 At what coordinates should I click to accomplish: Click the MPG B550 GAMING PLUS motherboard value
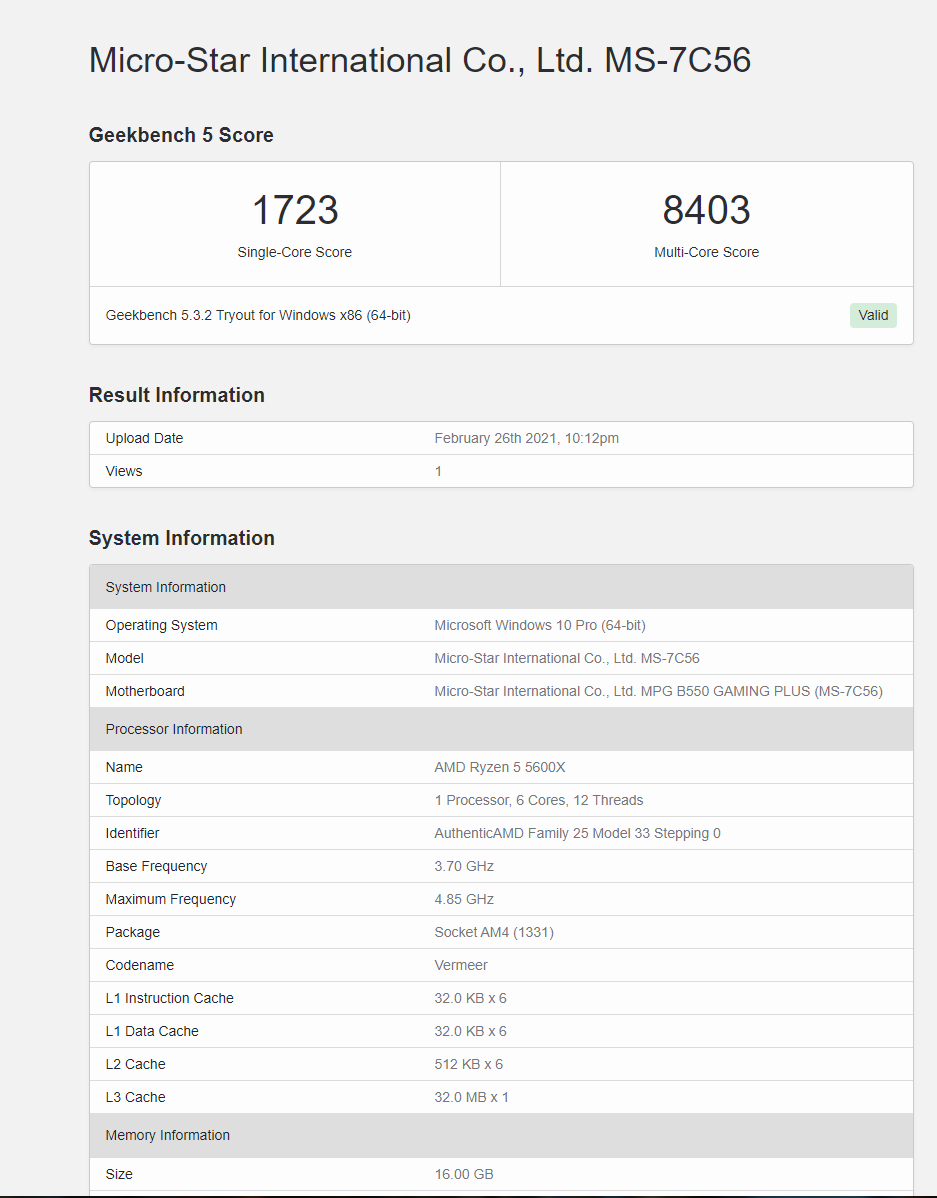(x=658, y=691)
